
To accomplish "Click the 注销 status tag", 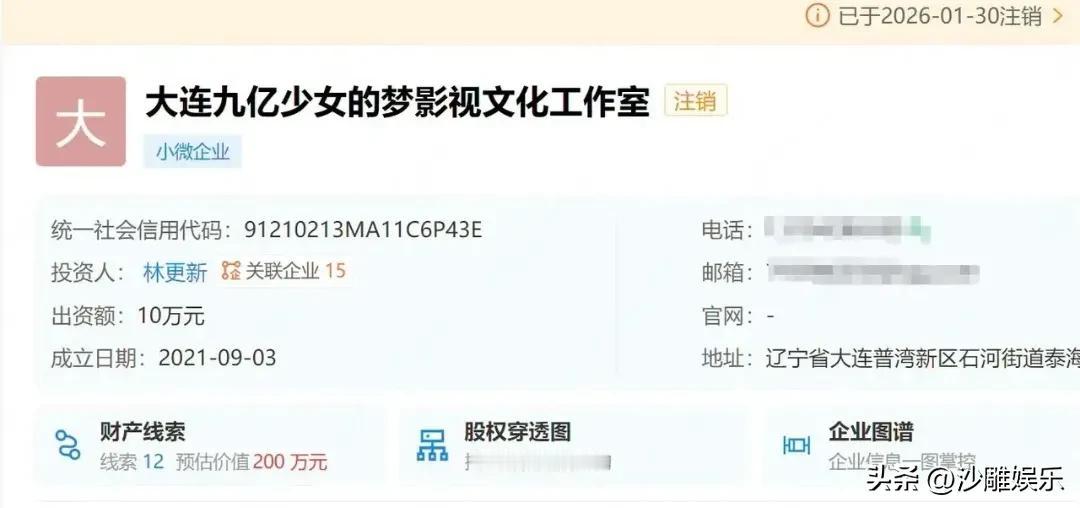I will 695,102.
